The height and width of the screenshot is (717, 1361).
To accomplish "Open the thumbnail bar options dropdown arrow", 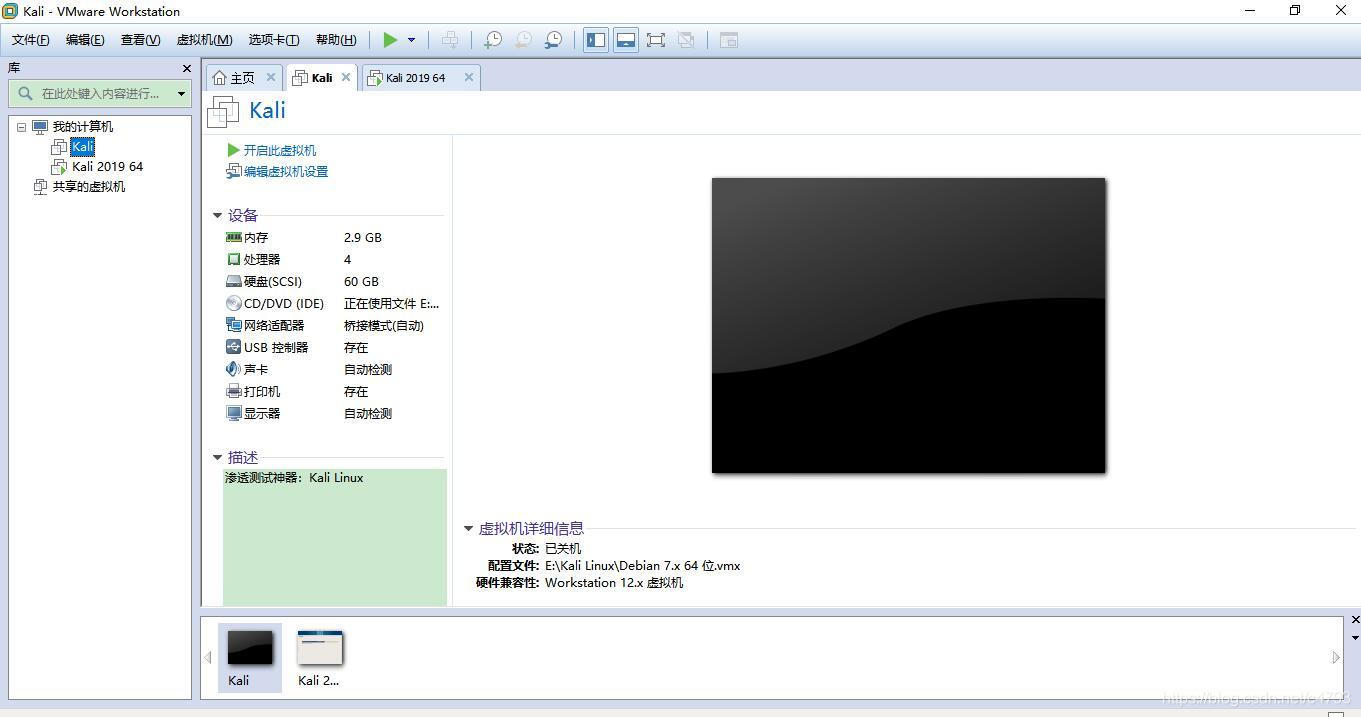I will [x=1355, y=637].
